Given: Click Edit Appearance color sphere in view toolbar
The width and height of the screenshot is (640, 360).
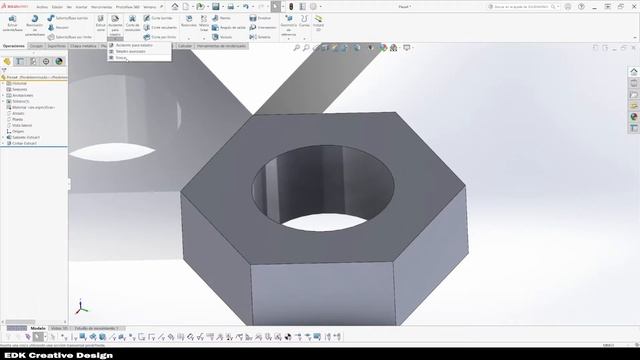Looking at the screenshot, I should [x=383, y=48].
